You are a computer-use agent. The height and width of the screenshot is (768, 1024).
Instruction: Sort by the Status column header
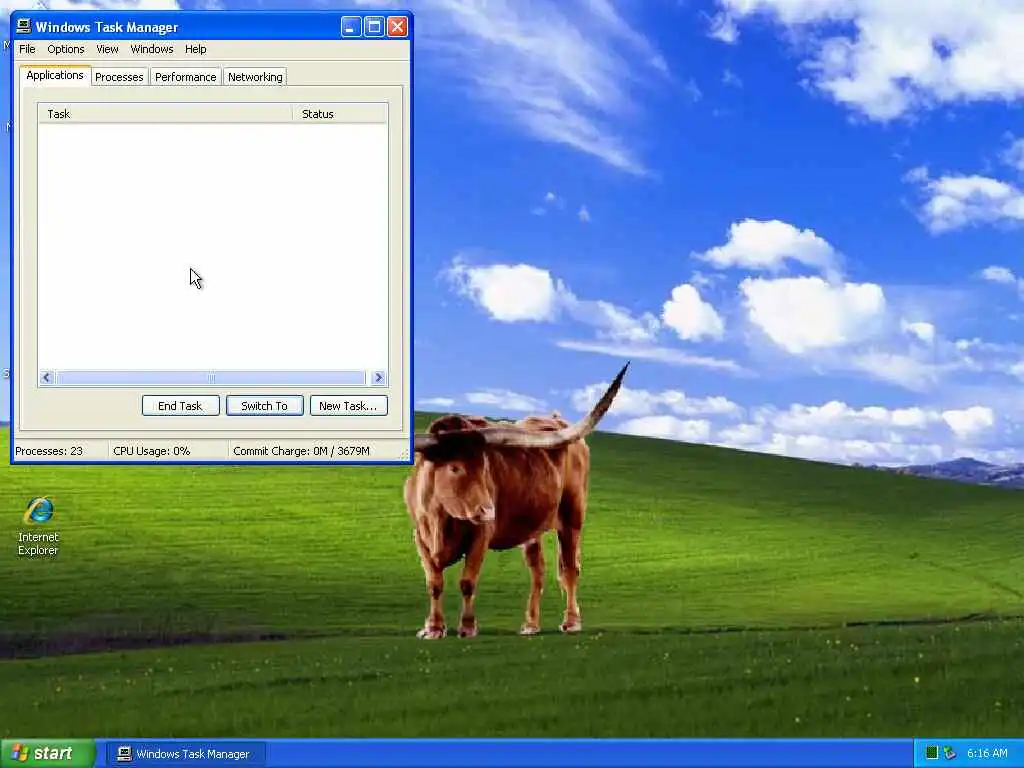[340, 114]
